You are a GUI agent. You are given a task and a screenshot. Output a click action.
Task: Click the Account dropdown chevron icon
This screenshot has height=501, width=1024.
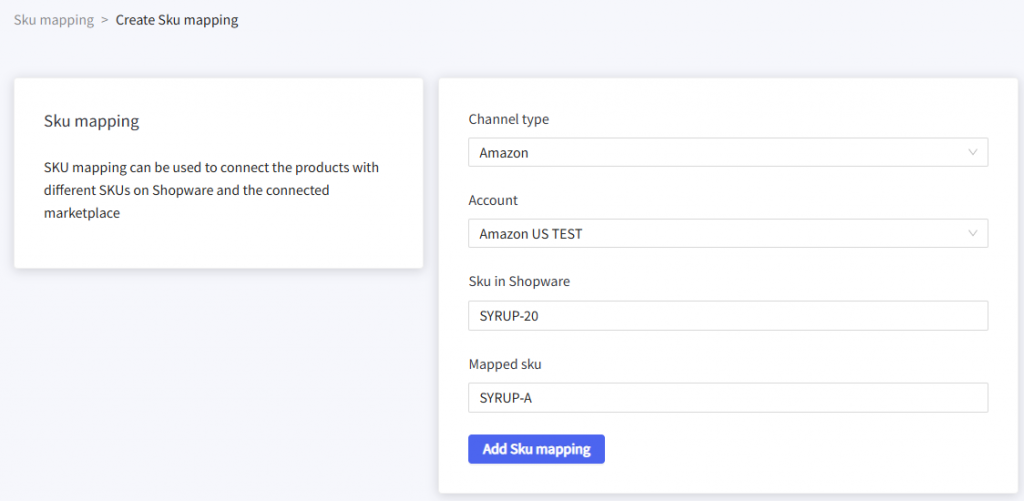pyautogui.click(x=972, y=234)
